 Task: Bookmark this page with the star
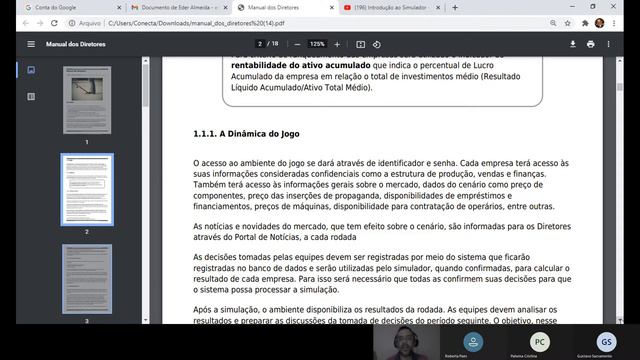tap(568, 23)
